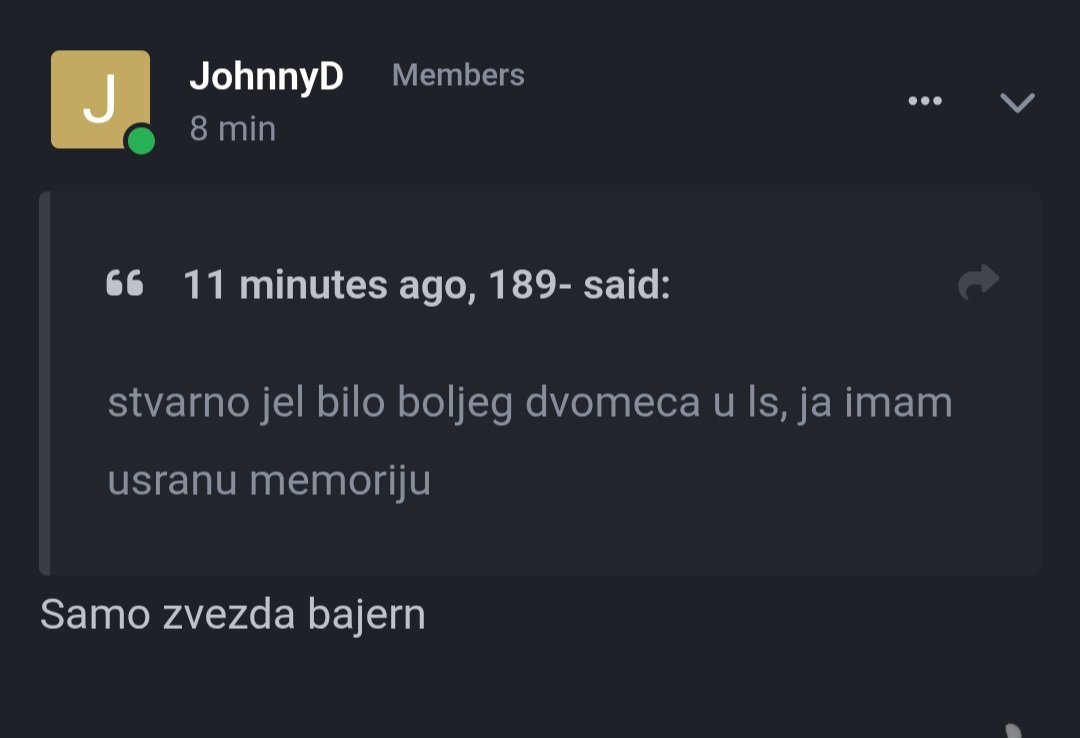Open JohnnyD's yellow J avatar
The image size is (1080, 738).
click(101, 99)
